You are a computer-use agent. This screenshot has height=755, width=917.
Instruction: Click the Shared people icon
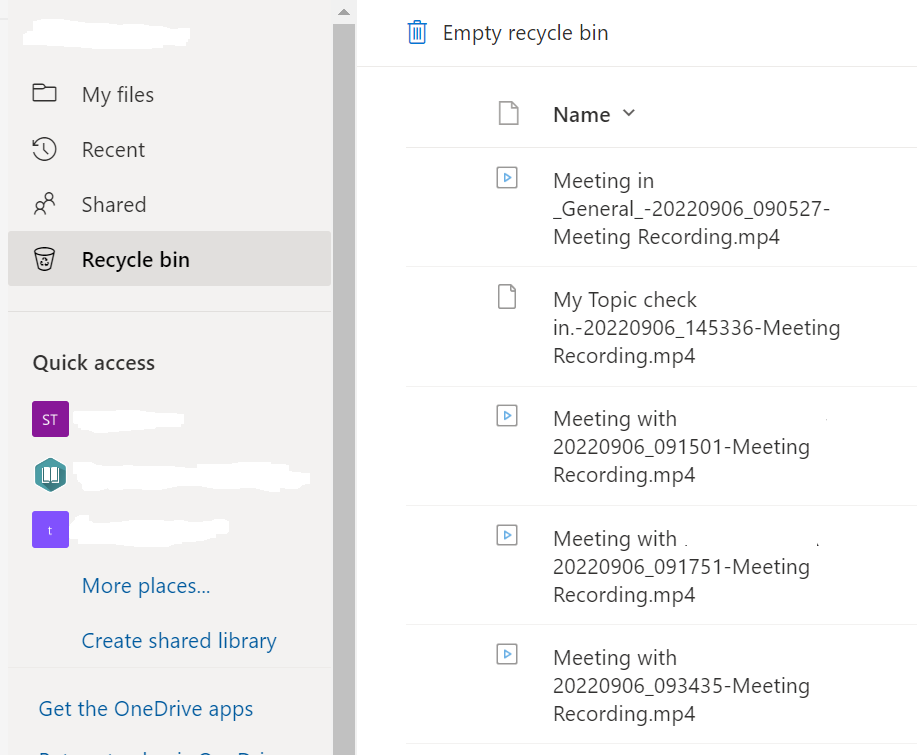[44, 205]
